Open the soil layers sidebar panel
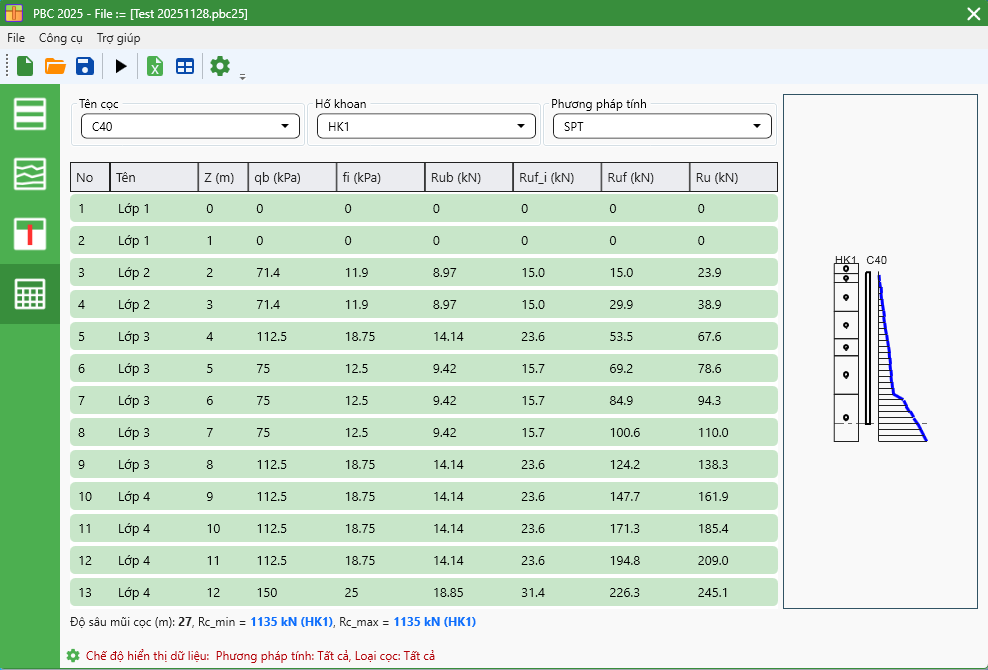 pyautogui.click(x=30, y=114)
